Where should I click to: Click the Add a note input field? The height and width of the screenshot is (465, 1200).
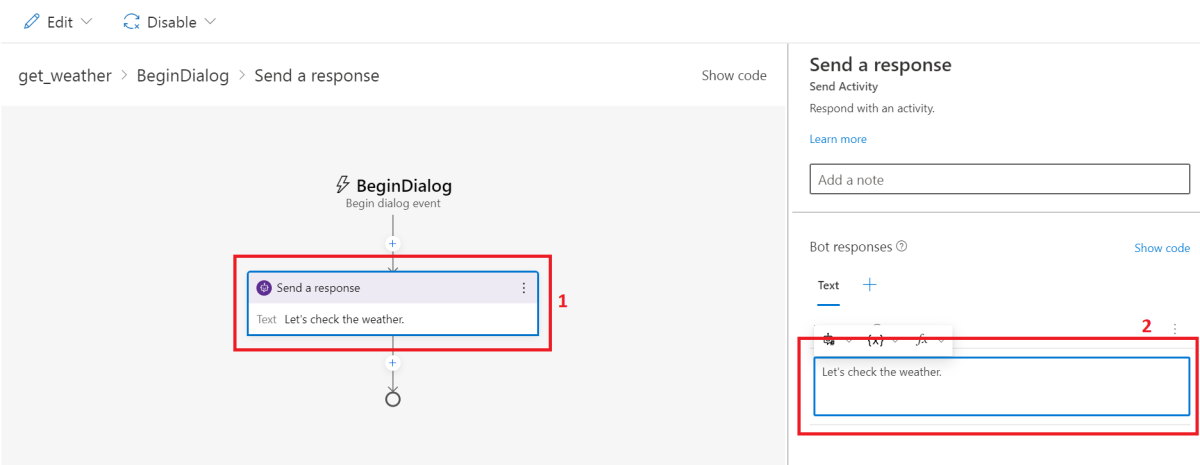(999, 180)
